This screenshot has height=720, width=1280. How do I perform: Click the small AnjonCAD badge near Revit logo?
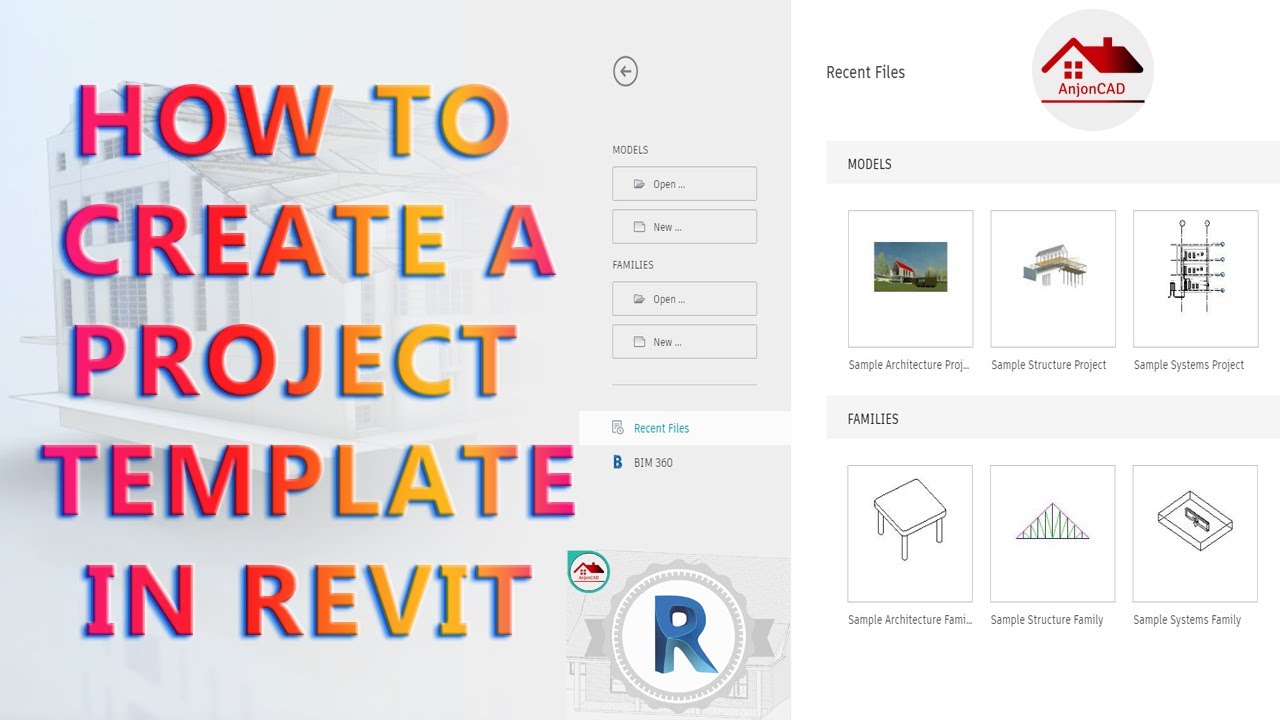[588, 571]
